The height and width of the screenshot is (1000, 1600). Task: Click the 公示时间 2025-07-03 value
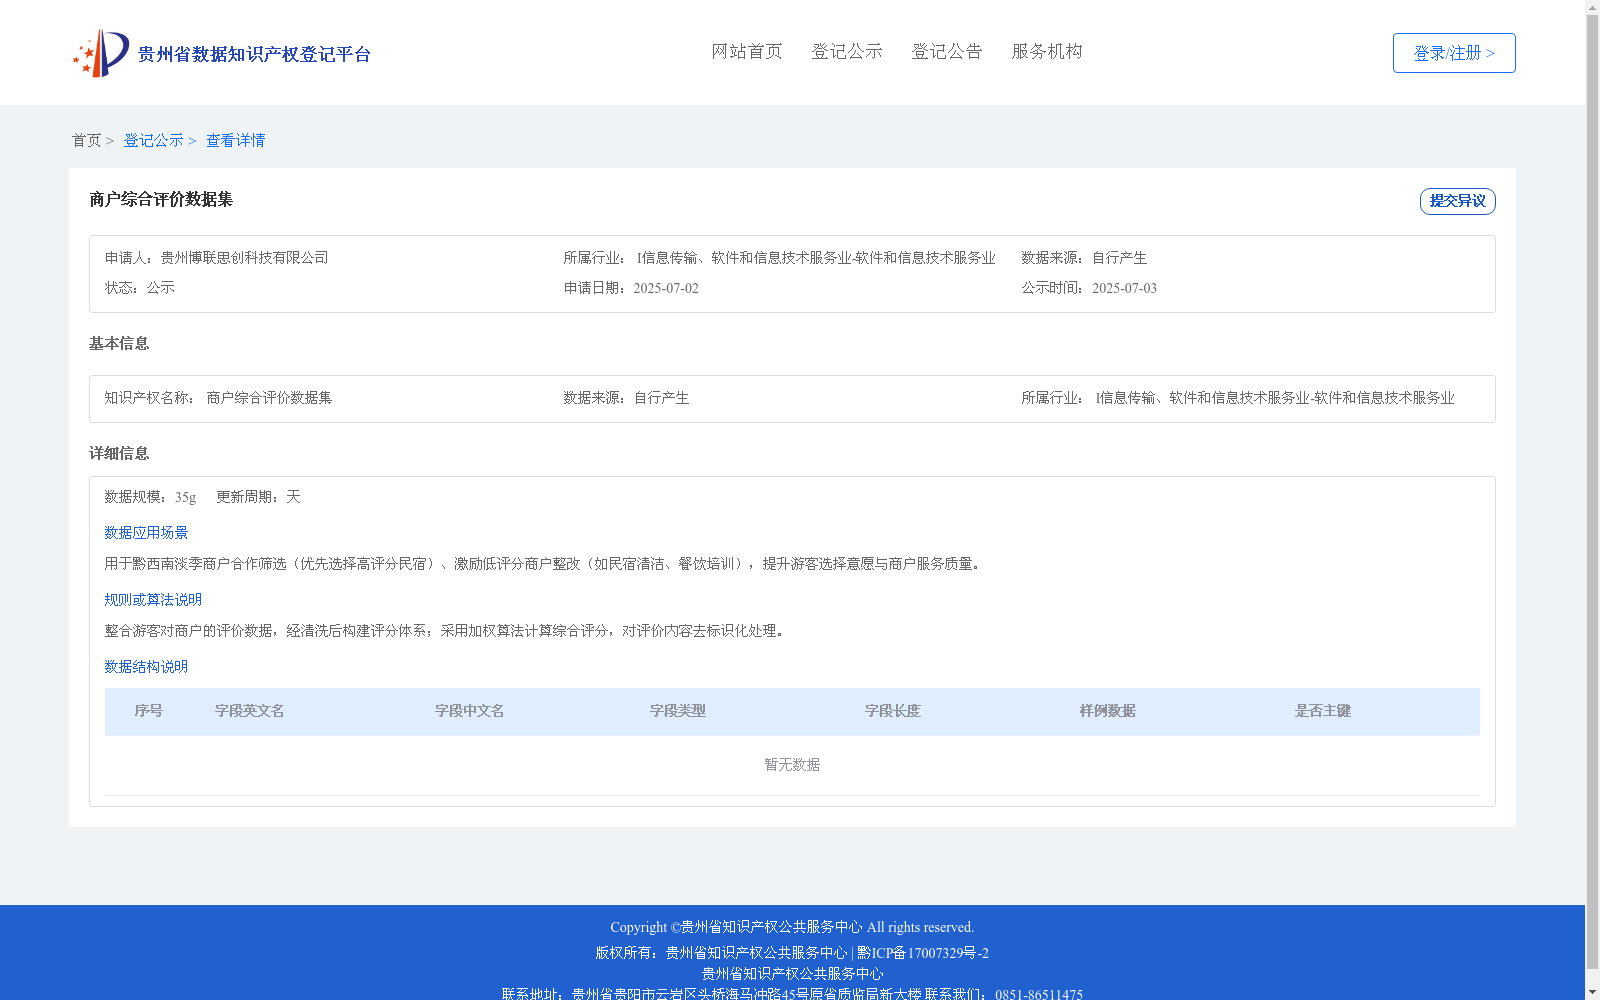(1124, 288)
